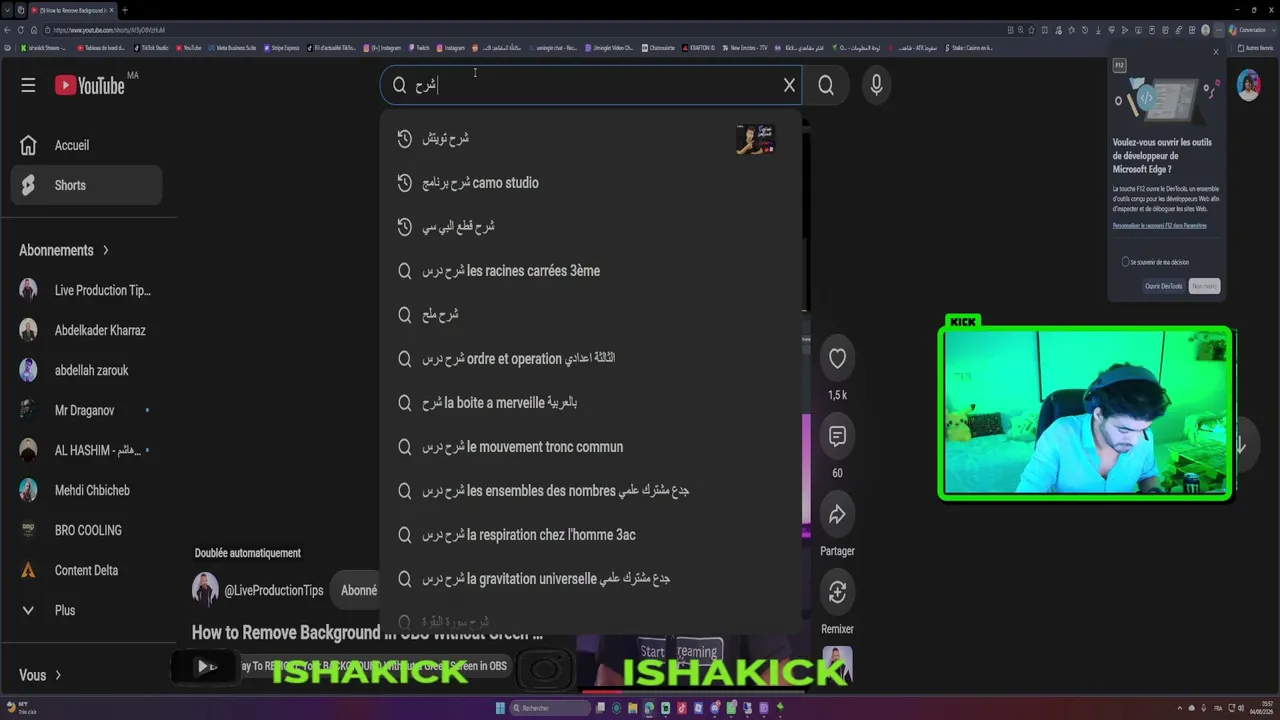Close the DevTools prompt popup
Viewport: 1280px width, 720px height.
(x=1216, y=52)
